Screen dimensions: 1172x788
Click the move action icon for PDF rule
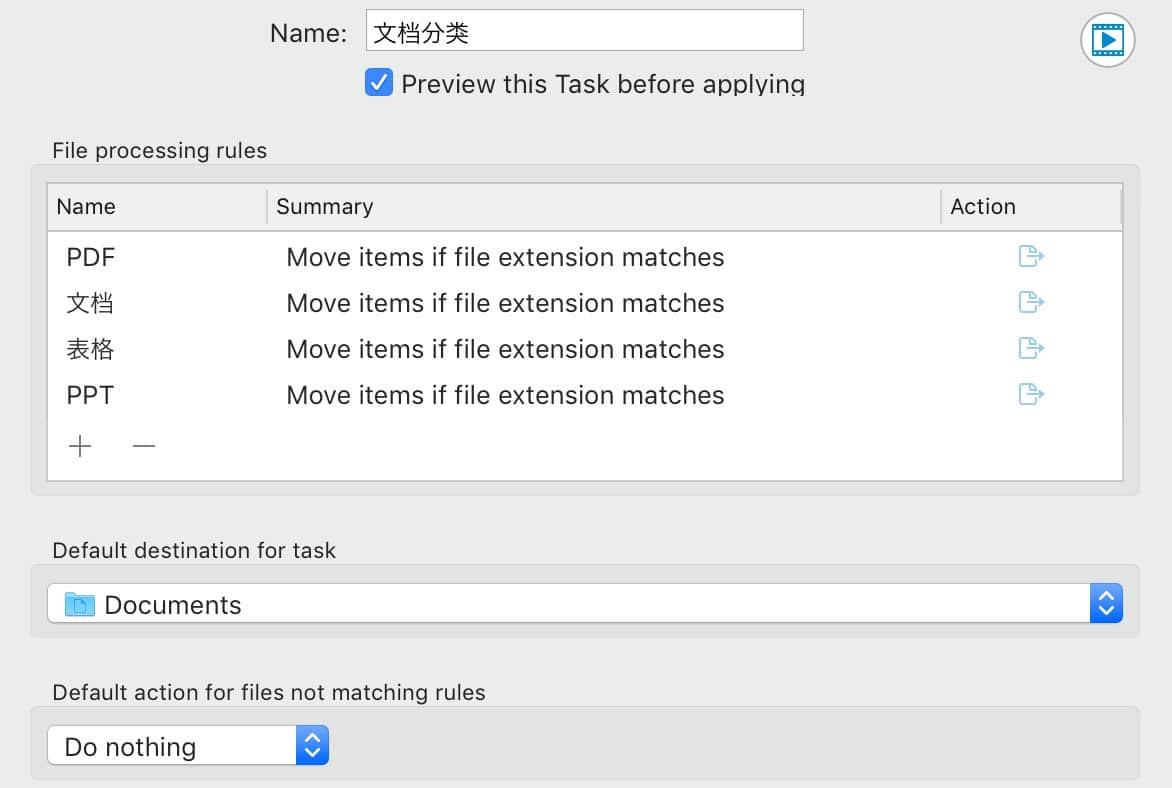[x=1031, y=257]
